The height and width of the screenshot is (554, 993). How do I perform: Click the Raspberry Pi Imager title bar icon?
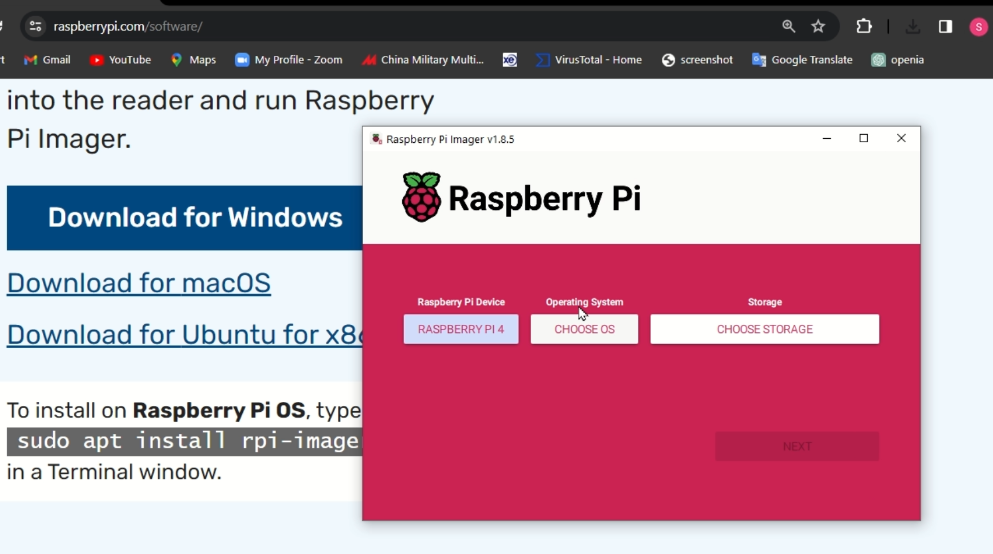pos(377,139)
